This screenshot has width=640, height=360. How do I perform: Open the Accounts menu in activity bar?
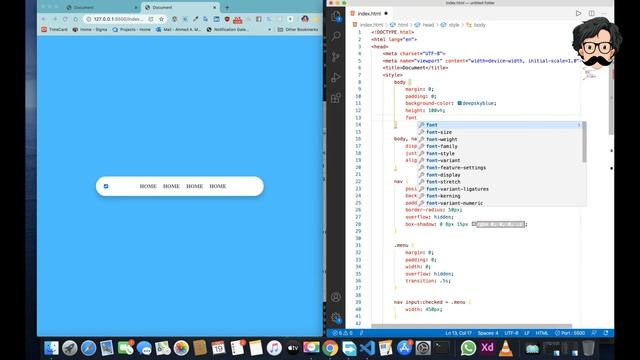336,298
